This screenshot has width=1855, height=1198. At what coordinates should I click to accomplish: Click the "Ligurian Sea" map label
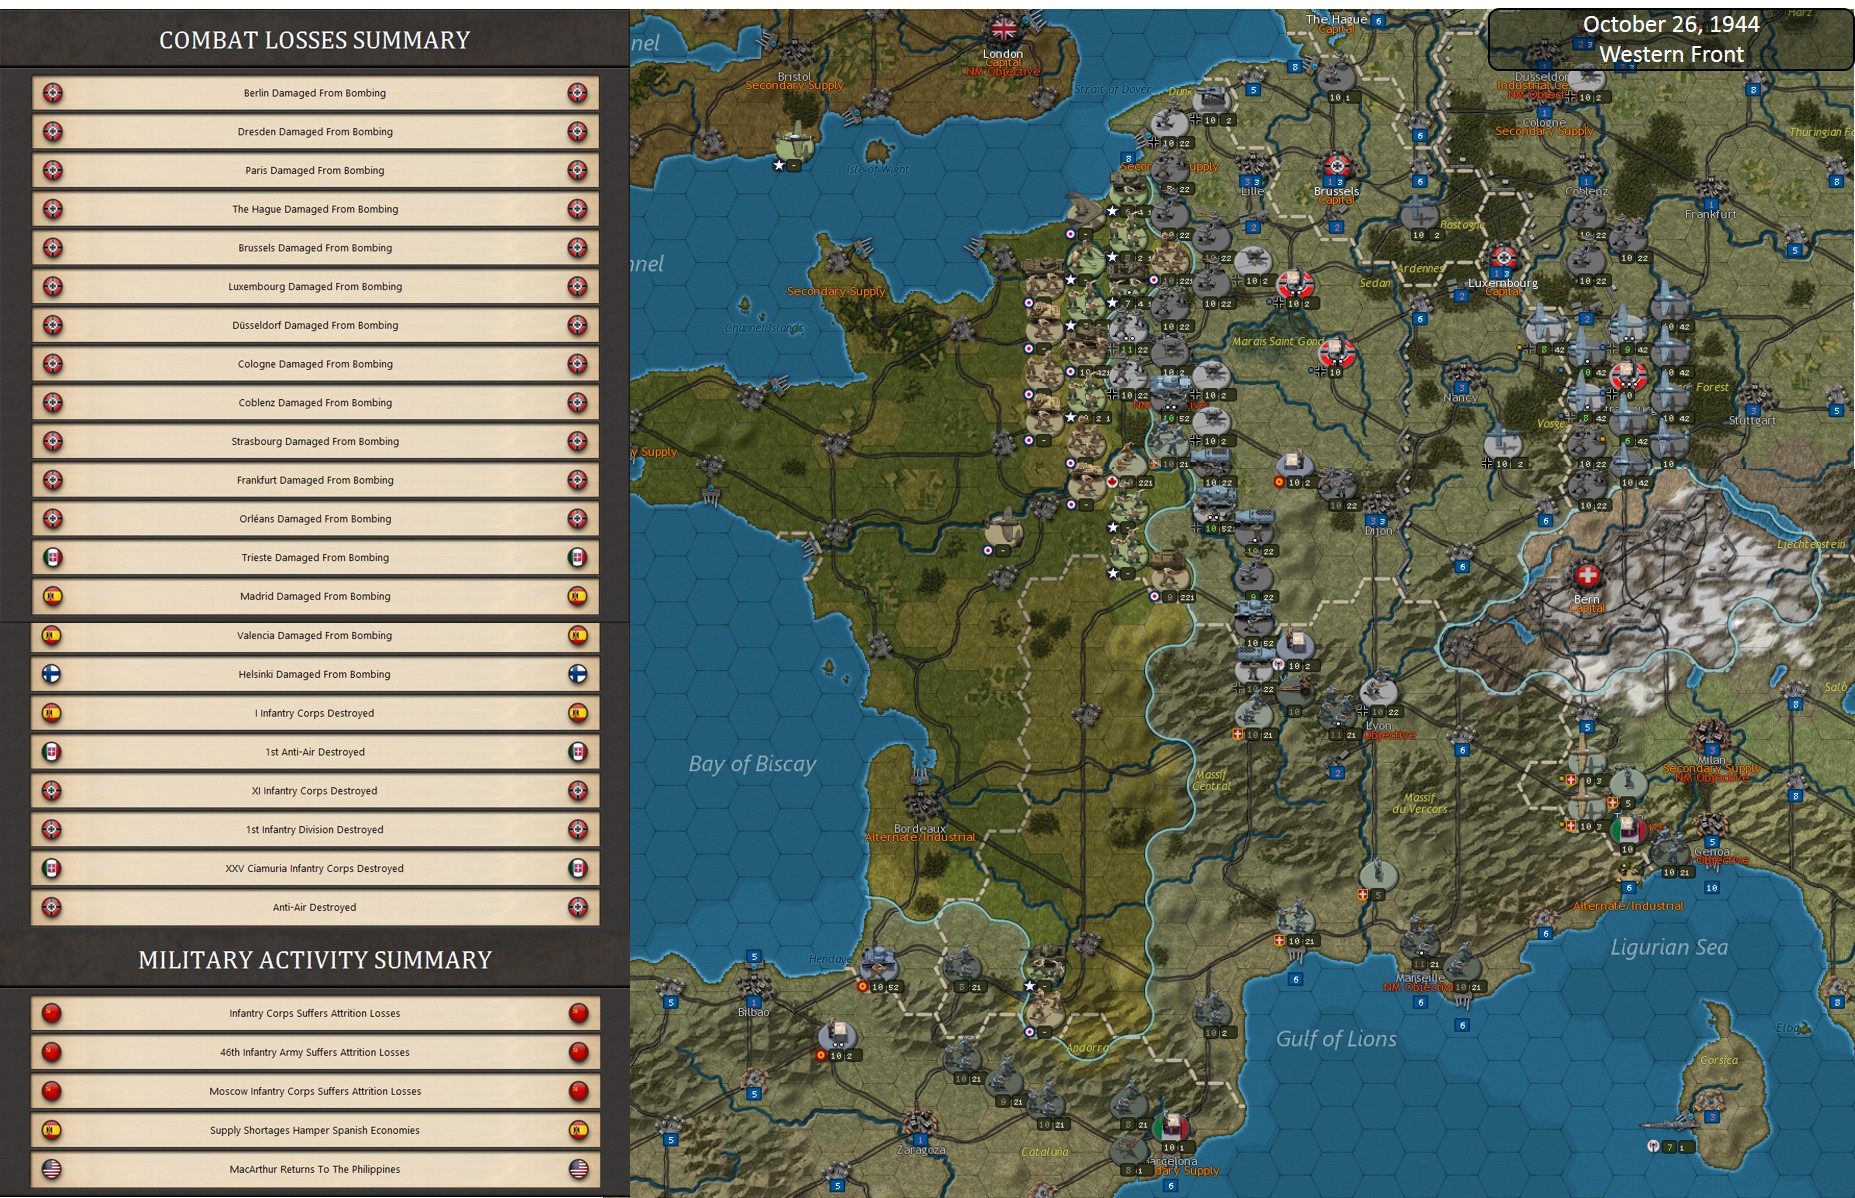(1669, 948)
